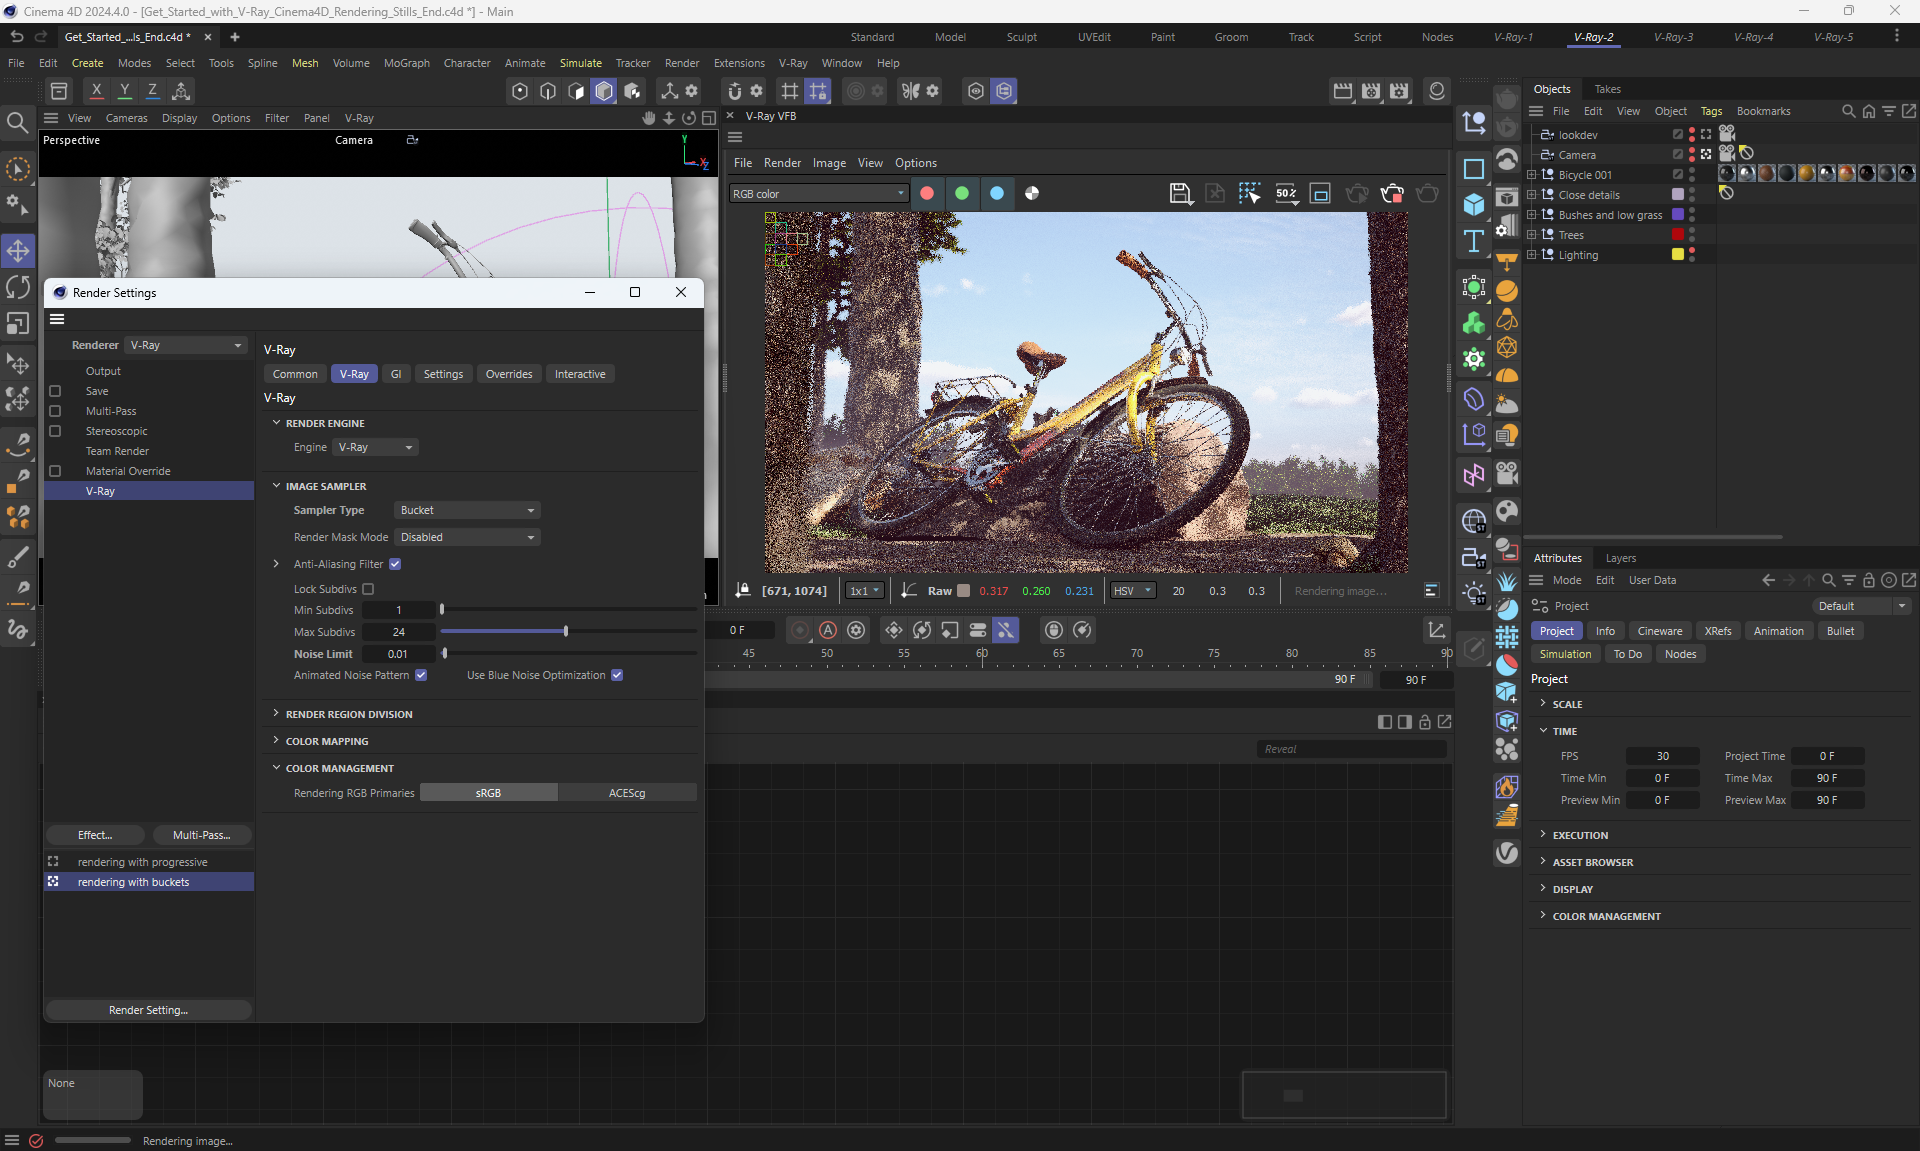
Task: Open the Sampler Type dropdown
Action: (x=467, y=510)
